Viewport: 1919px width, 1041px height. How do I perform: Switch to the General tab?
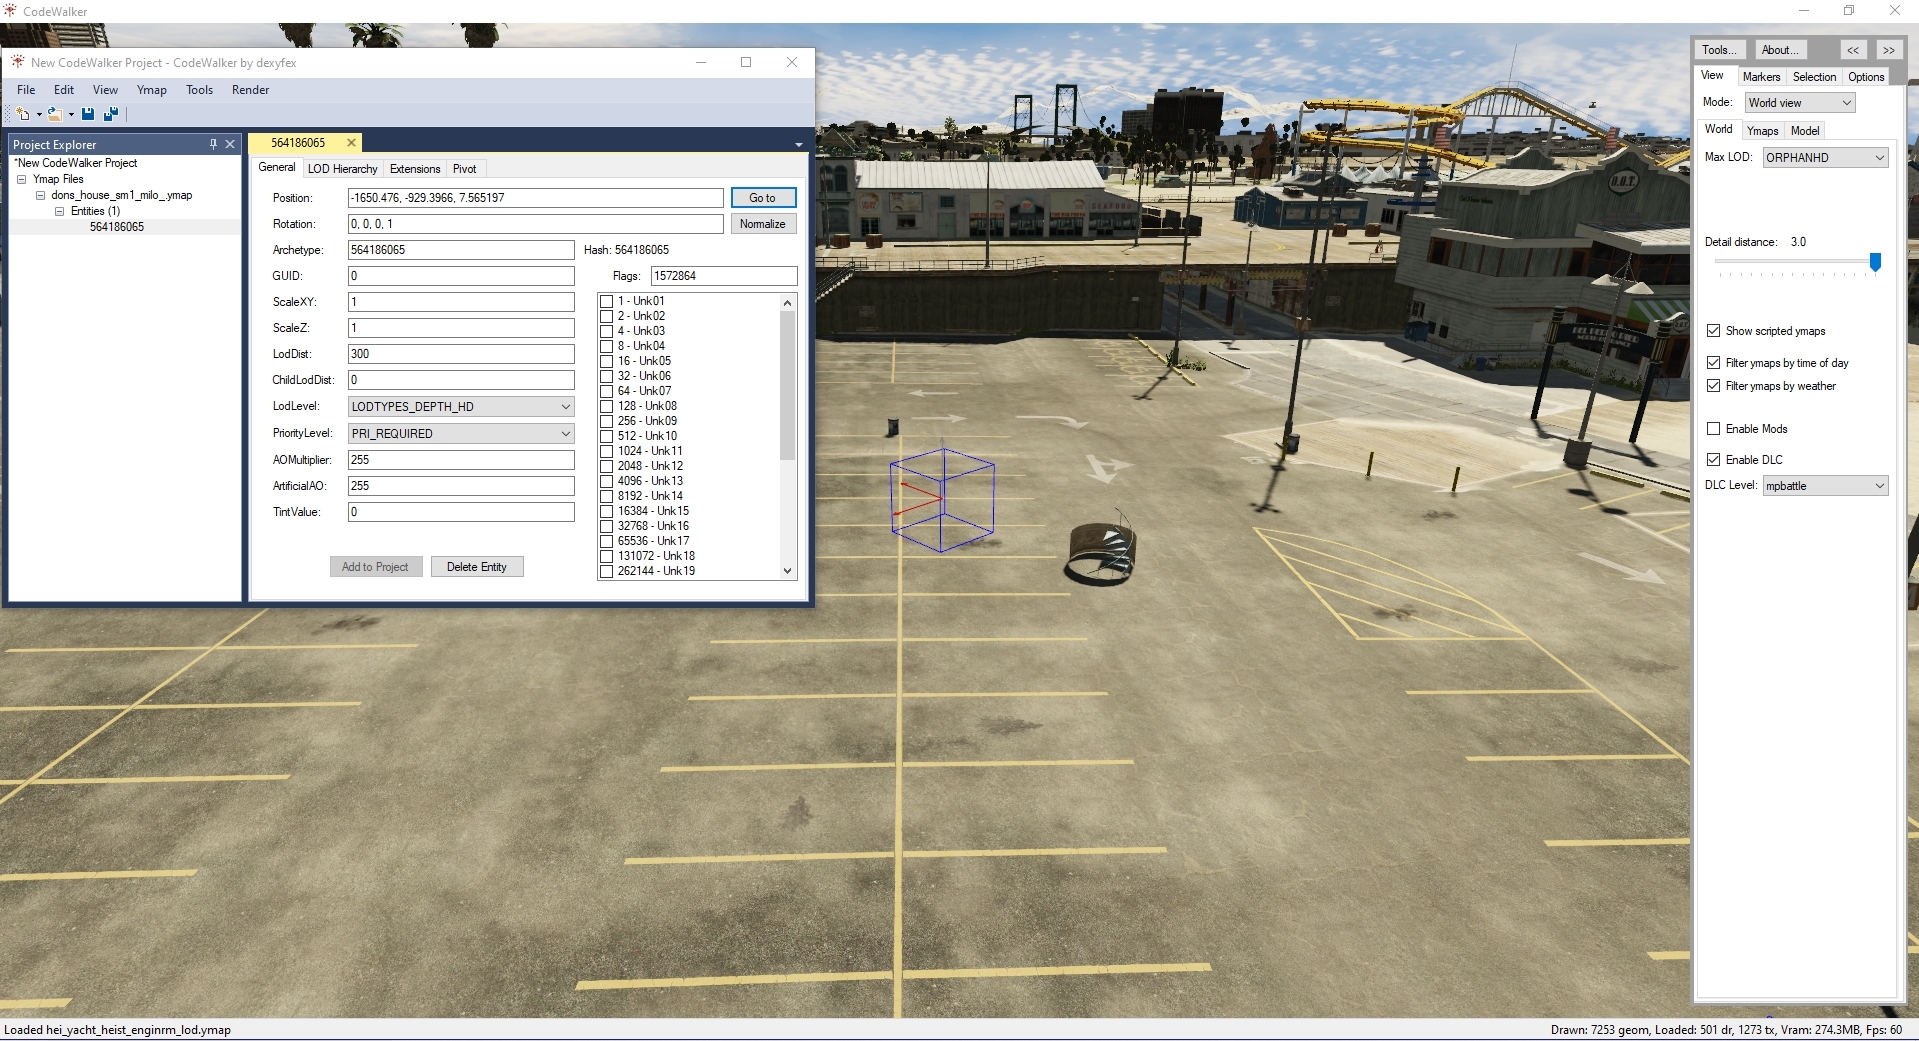[277, 168]
